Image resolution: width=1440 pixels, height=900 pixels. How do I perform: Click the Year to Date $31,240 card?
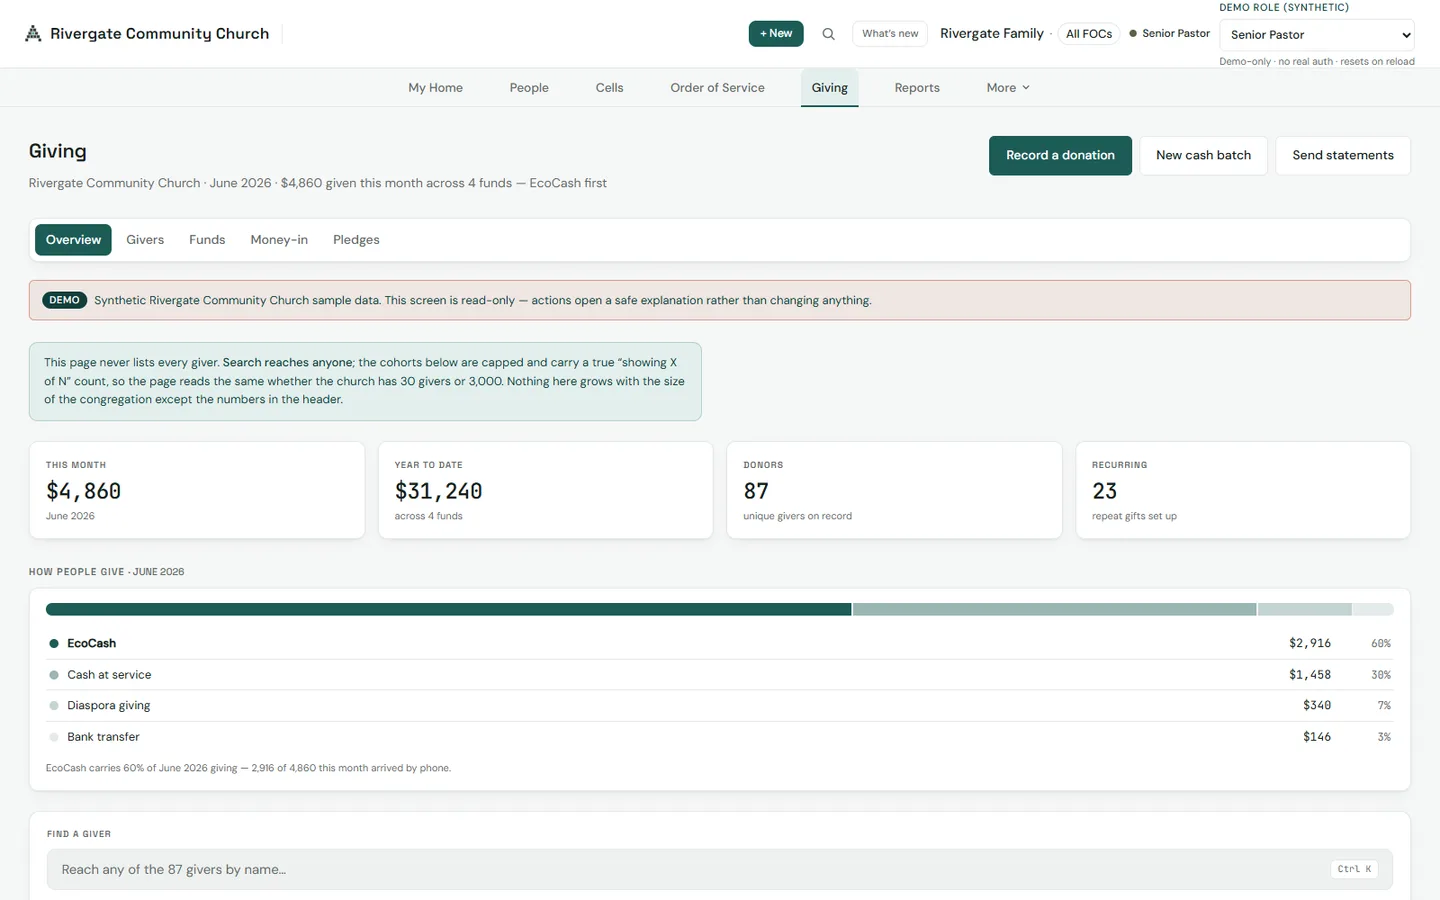(546, 490)
